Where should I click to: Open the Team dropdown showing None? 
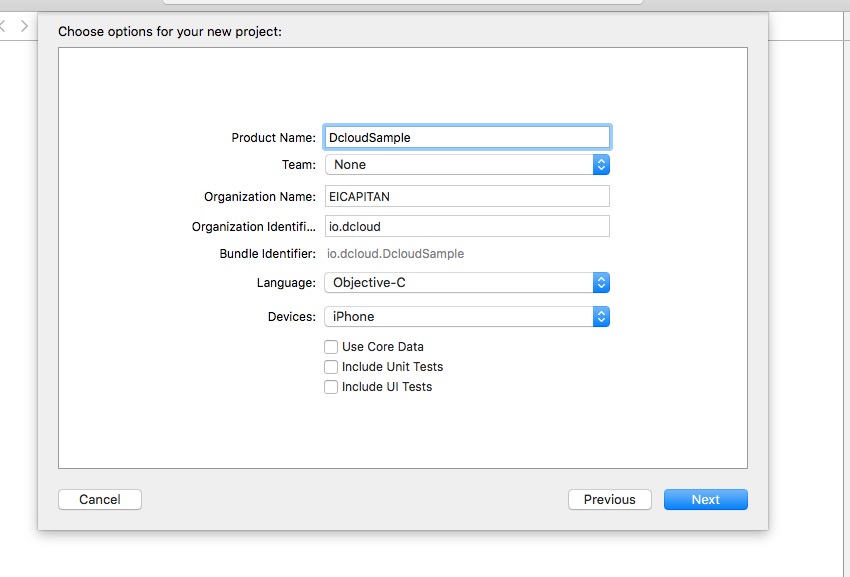[x=467, y=164]
